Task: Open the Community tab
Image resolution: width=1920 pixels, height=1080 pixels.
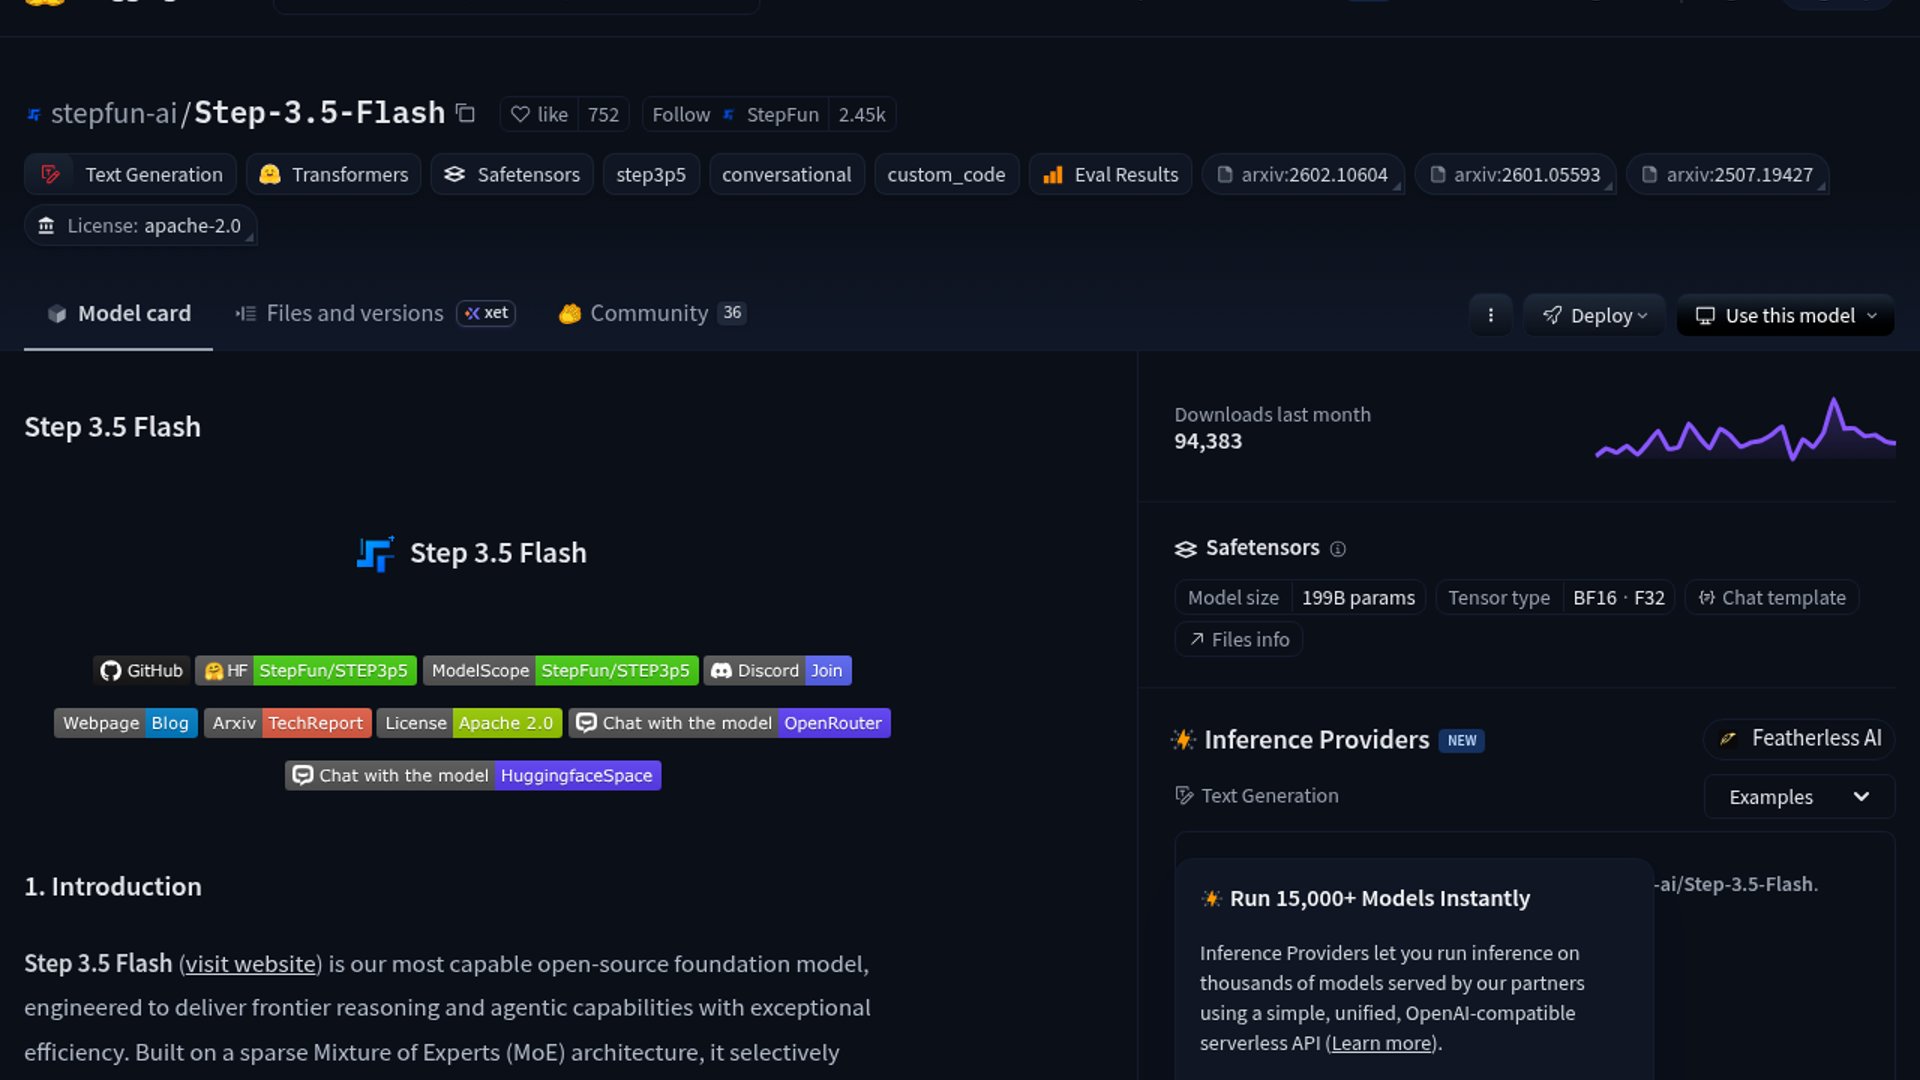Action: tap(650, 314)
